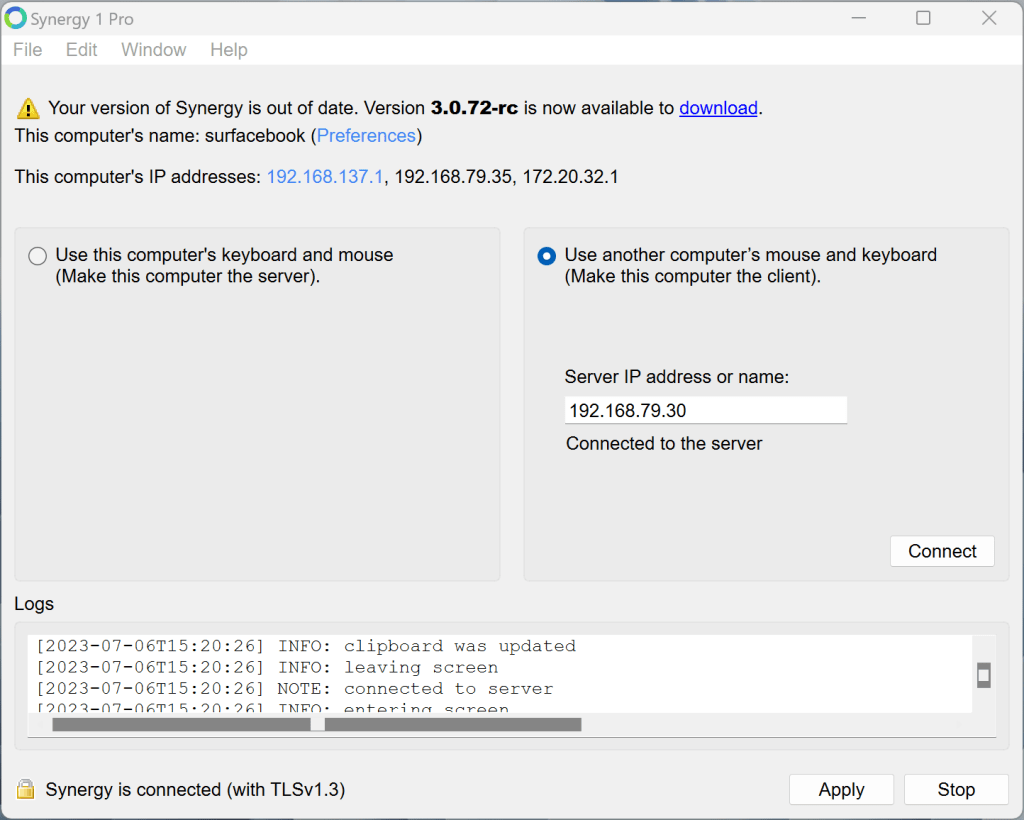Image resolution: width=1024 pixels, height=820 pixels.
Task: Click the 'leaving screen' log line
Action: [x=267, y=667]
